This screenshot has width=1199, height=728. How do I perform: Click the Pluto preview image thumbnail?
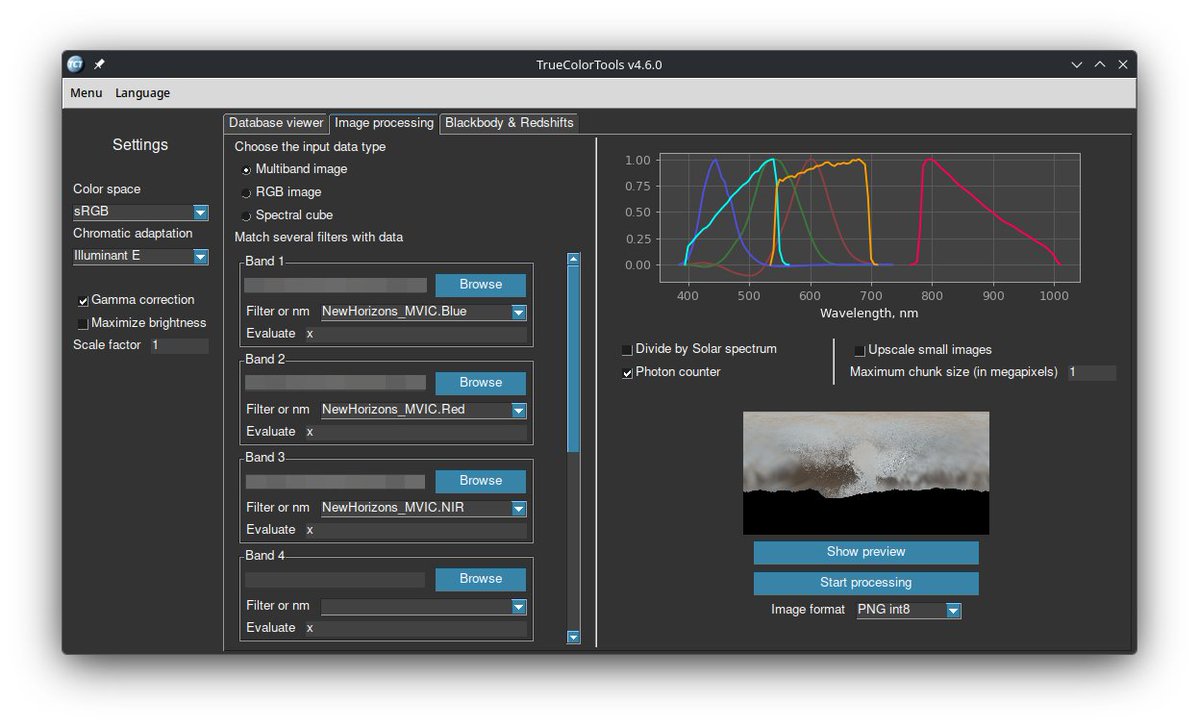tap(866, 473)
